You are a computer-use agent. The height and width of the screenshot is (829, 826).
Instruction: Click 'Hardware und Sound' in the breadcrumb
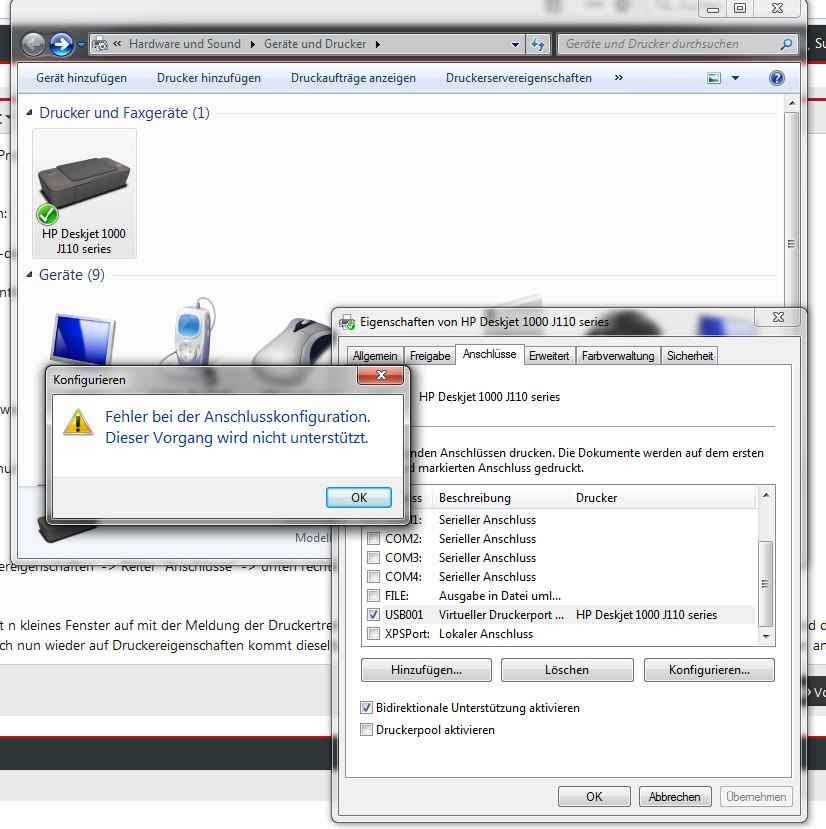pyautogui.click(x=185, y=44)
